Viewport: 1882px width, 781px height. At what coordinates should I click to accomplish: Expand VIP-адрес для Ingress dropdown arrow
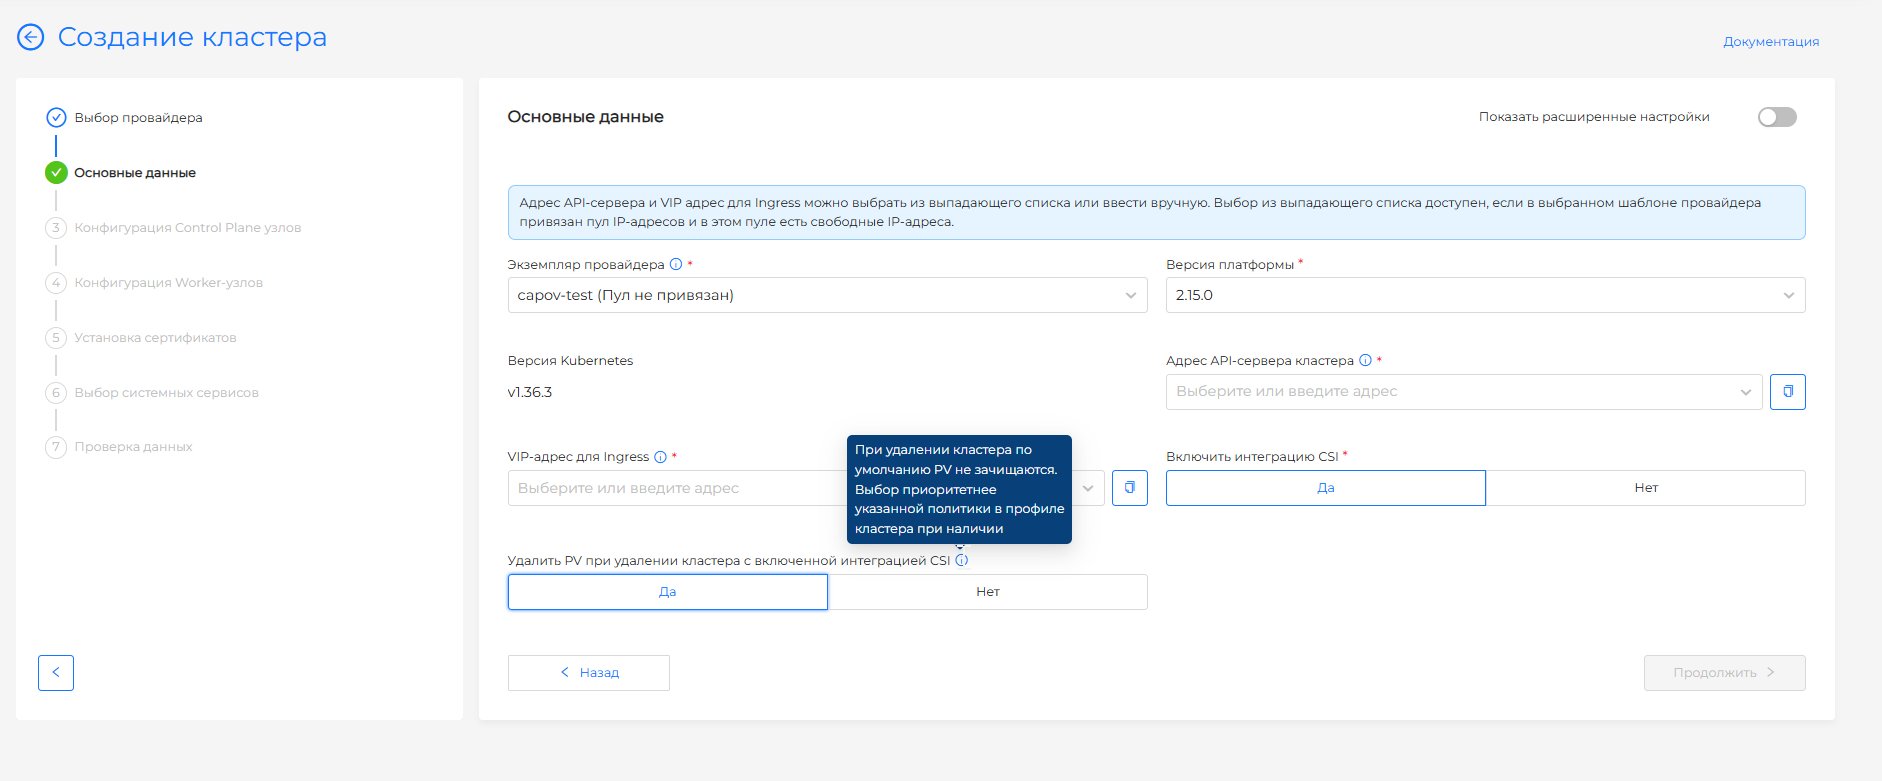tap(1088, 488)
